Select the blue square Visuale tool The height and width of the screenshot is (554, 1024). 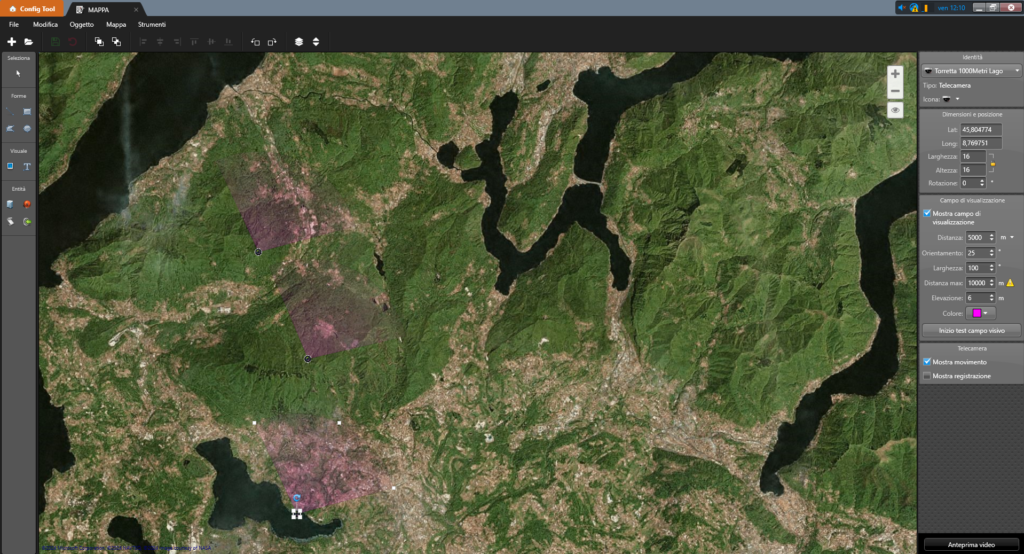pos(10,167)
